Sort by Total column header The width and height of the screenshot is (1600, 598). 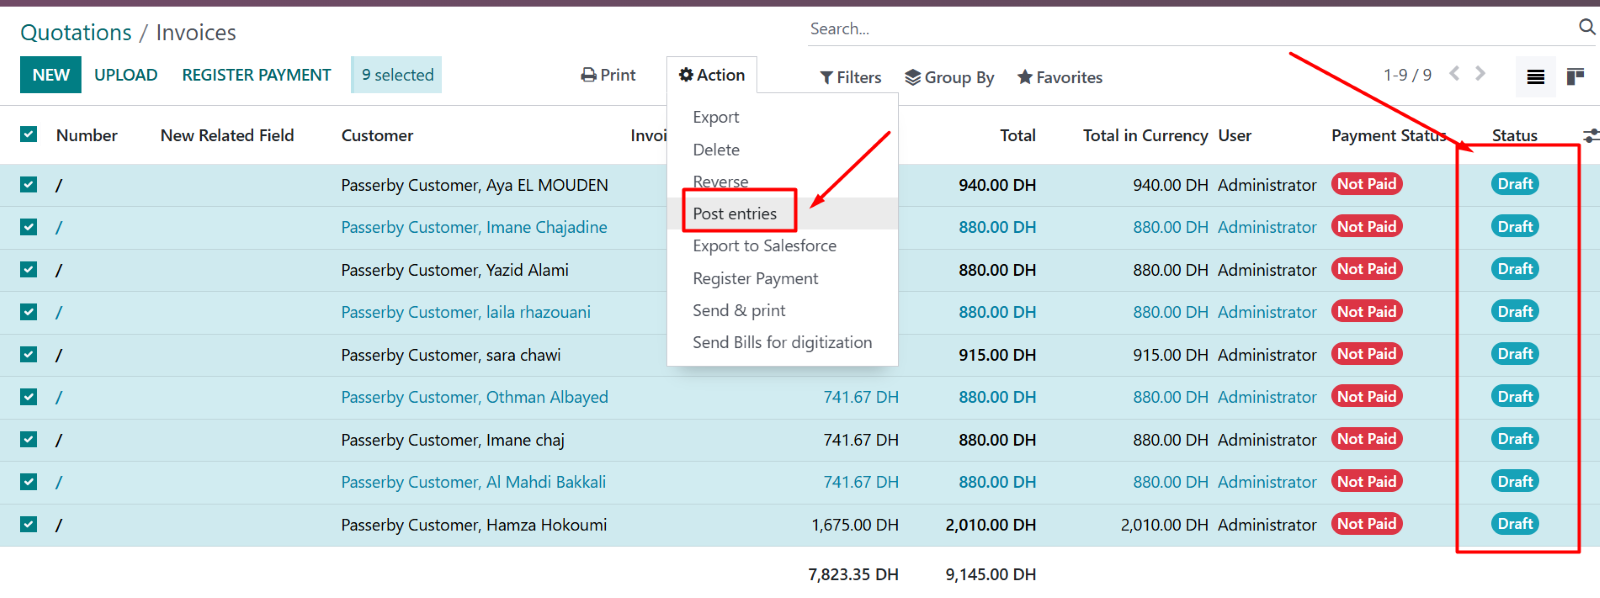pos(1017,135)
